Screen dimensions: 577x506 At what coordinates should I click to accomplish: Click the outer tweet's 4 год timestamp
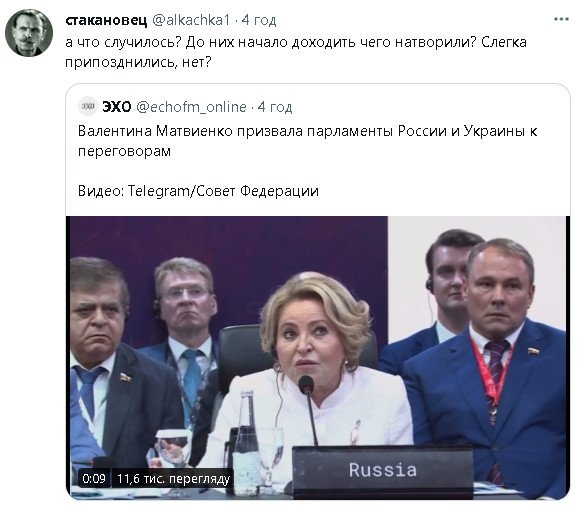[259, 20]
